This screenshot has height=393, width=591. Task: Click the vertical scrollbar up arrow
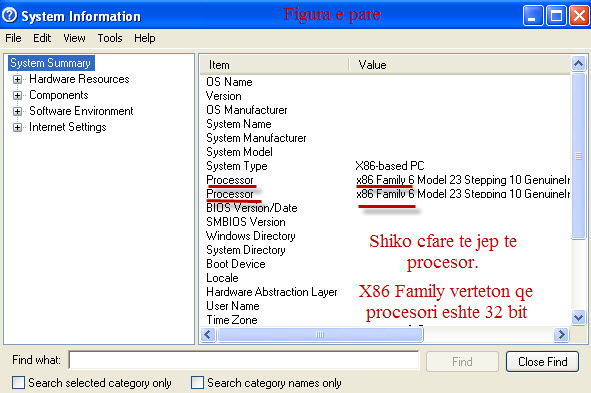click(x=578, y=63)
